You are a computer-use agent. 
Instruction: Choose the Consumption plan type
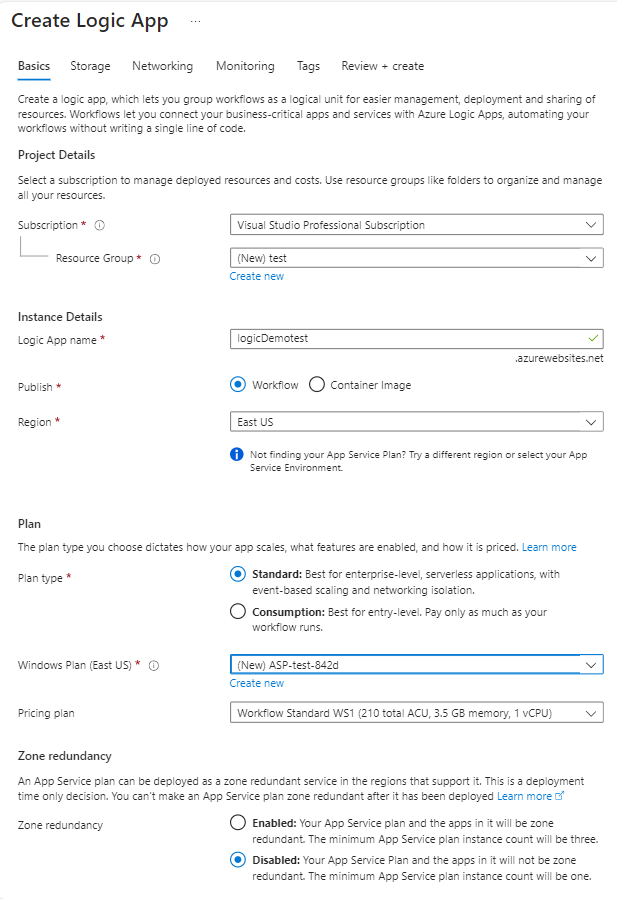238,611
